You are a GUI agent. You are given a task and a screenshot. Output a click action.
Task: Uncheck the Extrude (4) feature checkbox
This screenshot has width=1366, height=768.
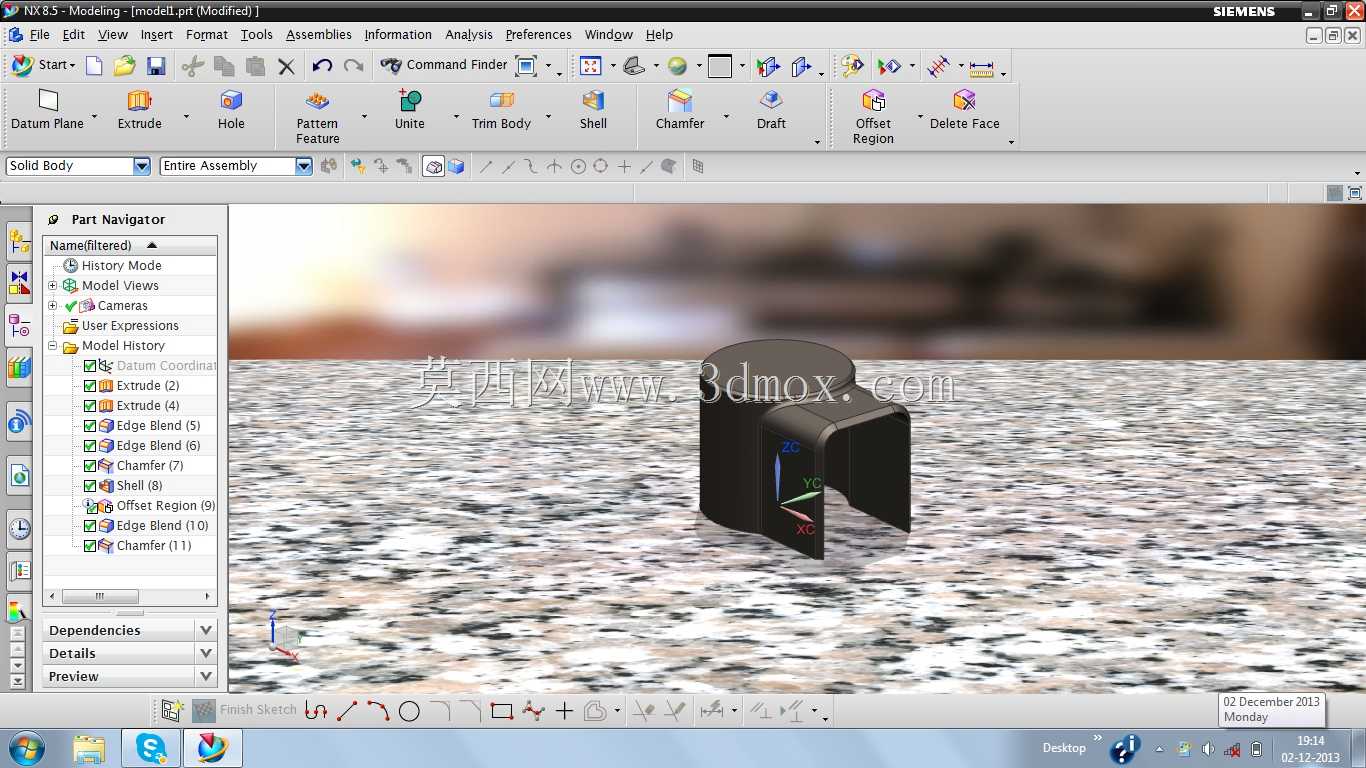[x=90, y=406]
